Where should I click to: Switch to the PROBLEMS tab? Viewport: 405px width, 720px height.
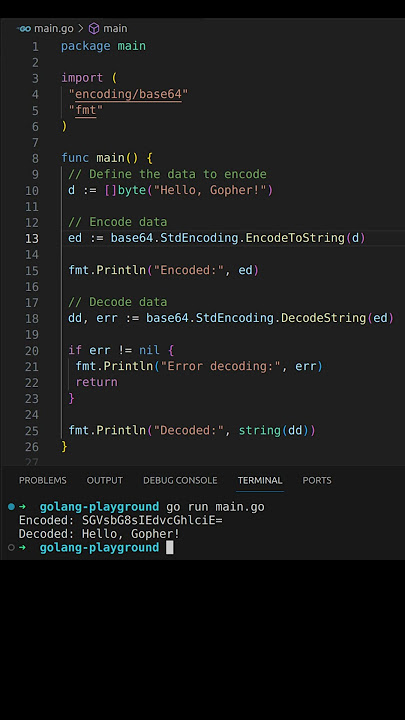43,480
